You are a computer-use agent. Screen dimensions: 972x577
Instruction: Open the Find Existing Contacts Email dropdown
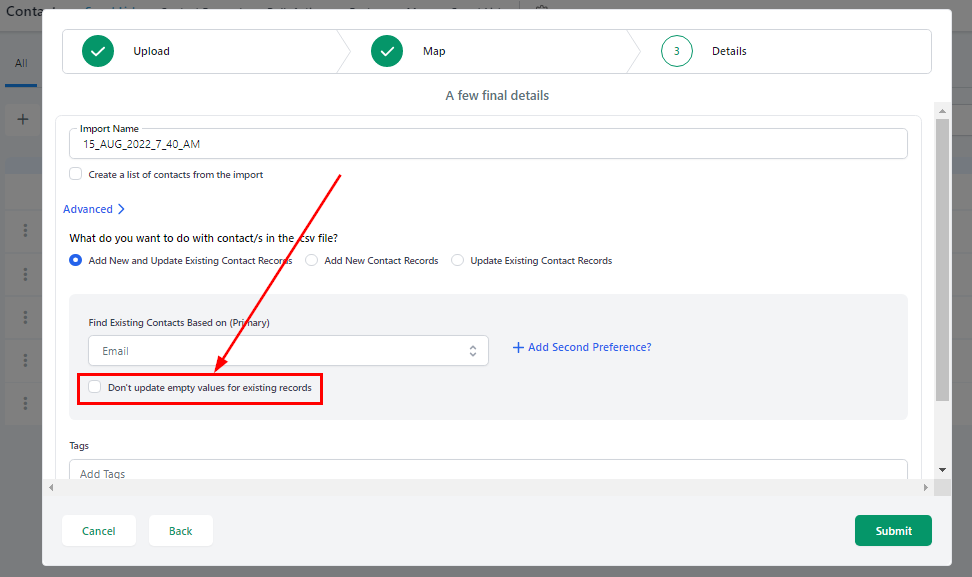288,351
